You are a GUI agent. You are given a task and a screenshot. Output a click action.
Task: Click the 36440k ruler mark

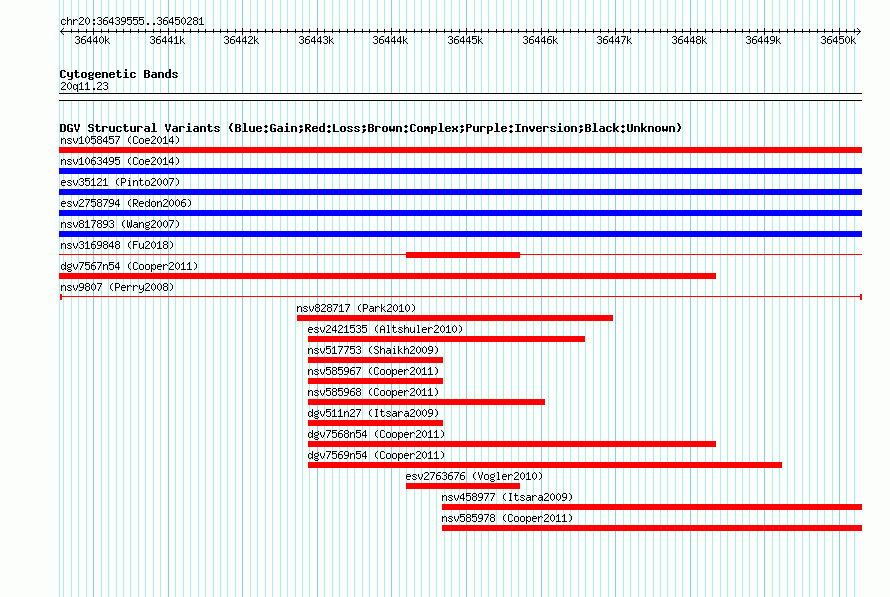coord(93,40)
